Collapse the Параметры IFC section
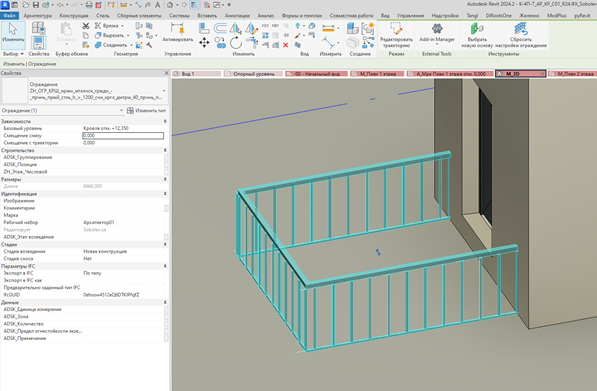Screen dimensions: 597x391 (x=165, y=266)
